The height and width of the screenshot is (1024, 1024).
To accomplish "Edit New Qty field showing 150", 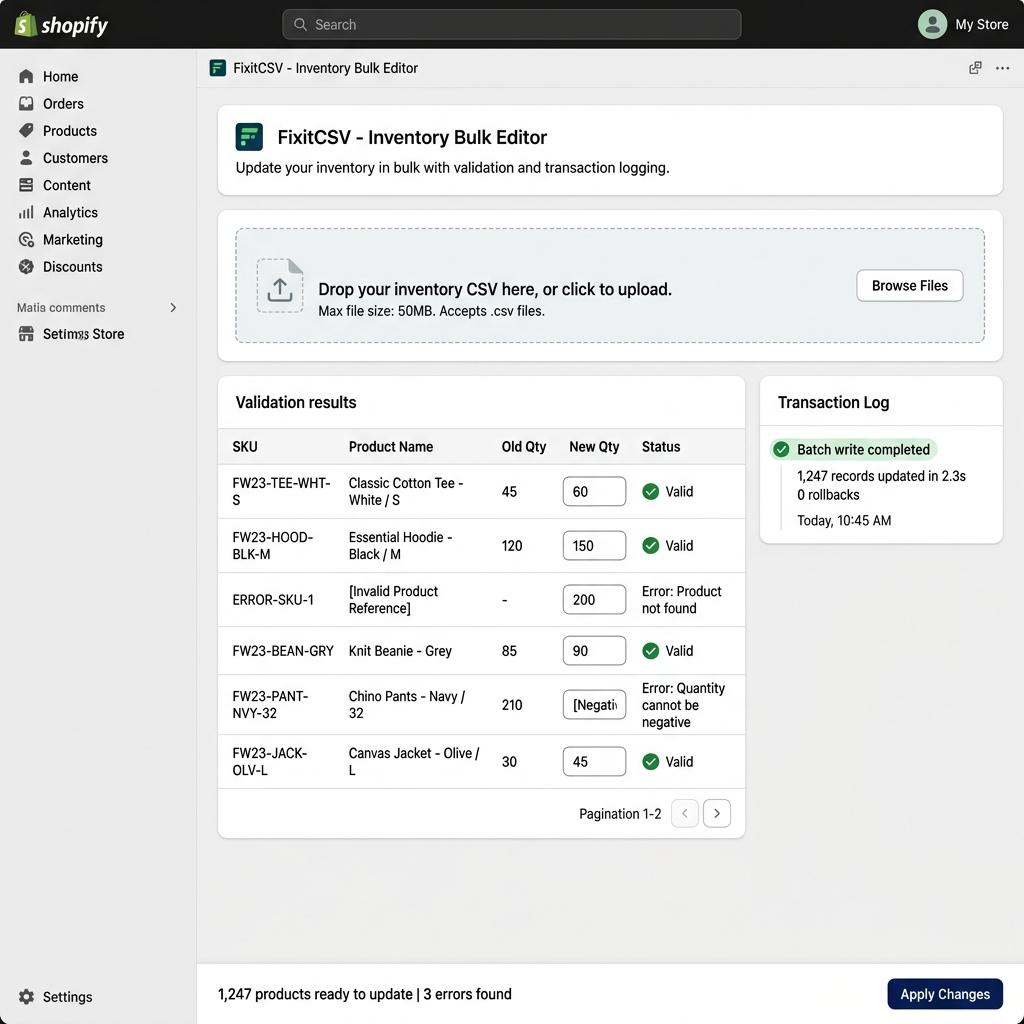I will (x=594, y=545).
